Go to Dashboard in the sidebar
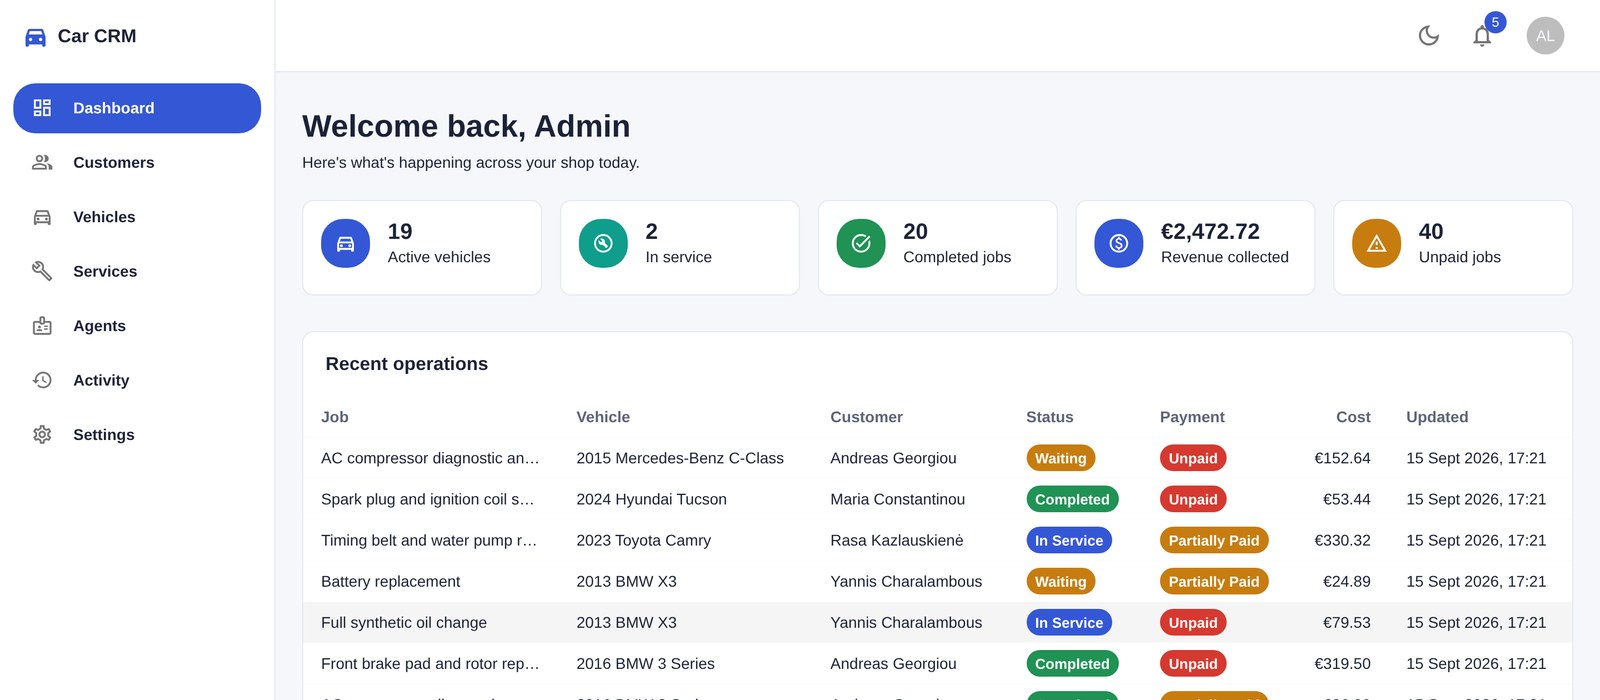This screenshot has height=700, width=1600. pyautogui.click(x=137, y=108)
